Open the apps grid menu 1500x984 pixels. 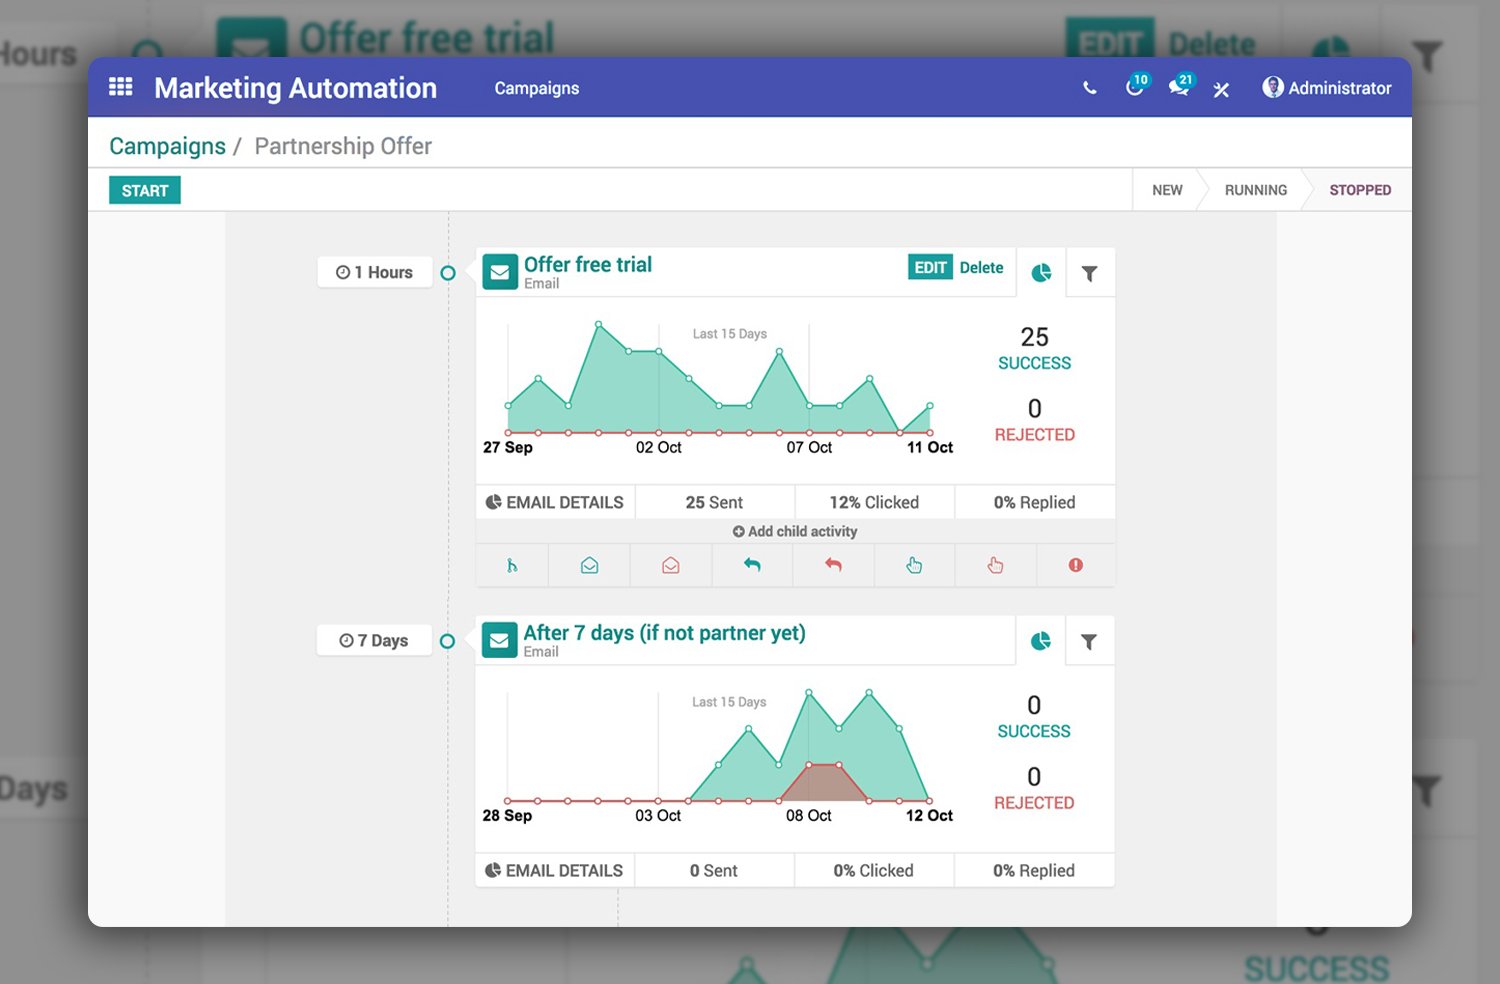point(121,87)
